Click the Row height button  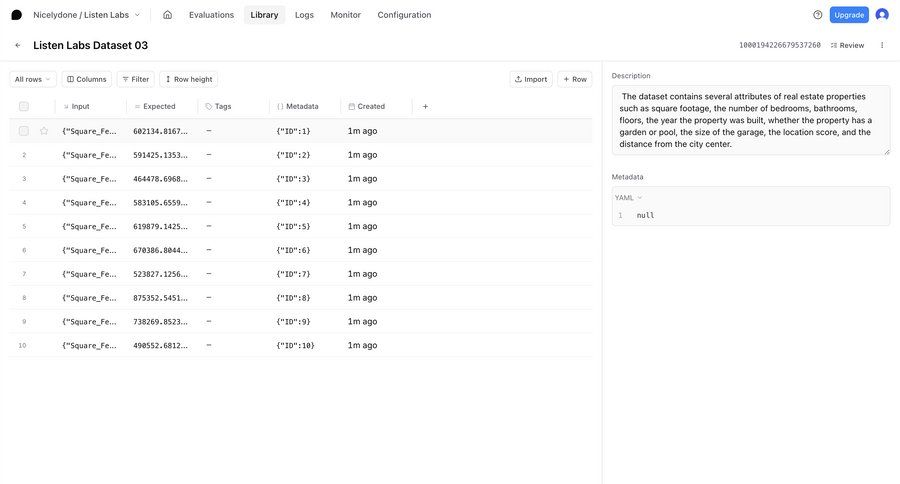[189, 79]
